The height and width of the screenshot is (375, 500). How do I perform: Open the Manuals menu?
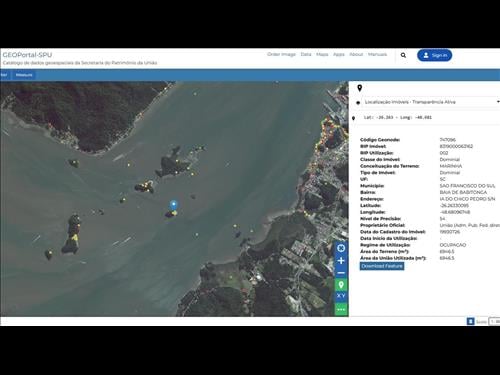pyautogui.click(x=377, y=54)
